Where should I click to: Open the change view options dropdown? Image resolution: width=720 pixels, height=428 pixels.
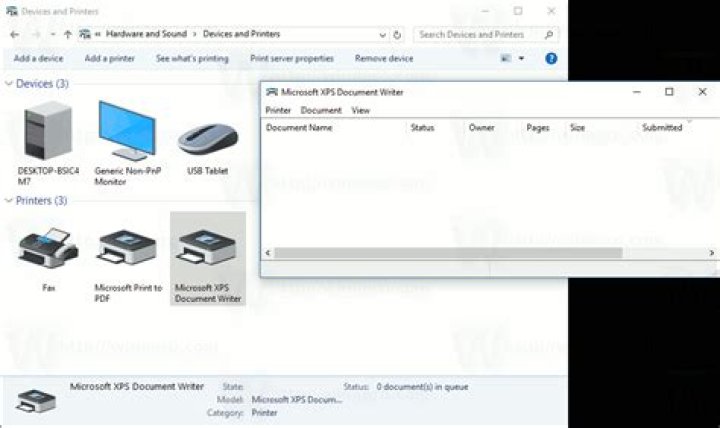(521, 59)
